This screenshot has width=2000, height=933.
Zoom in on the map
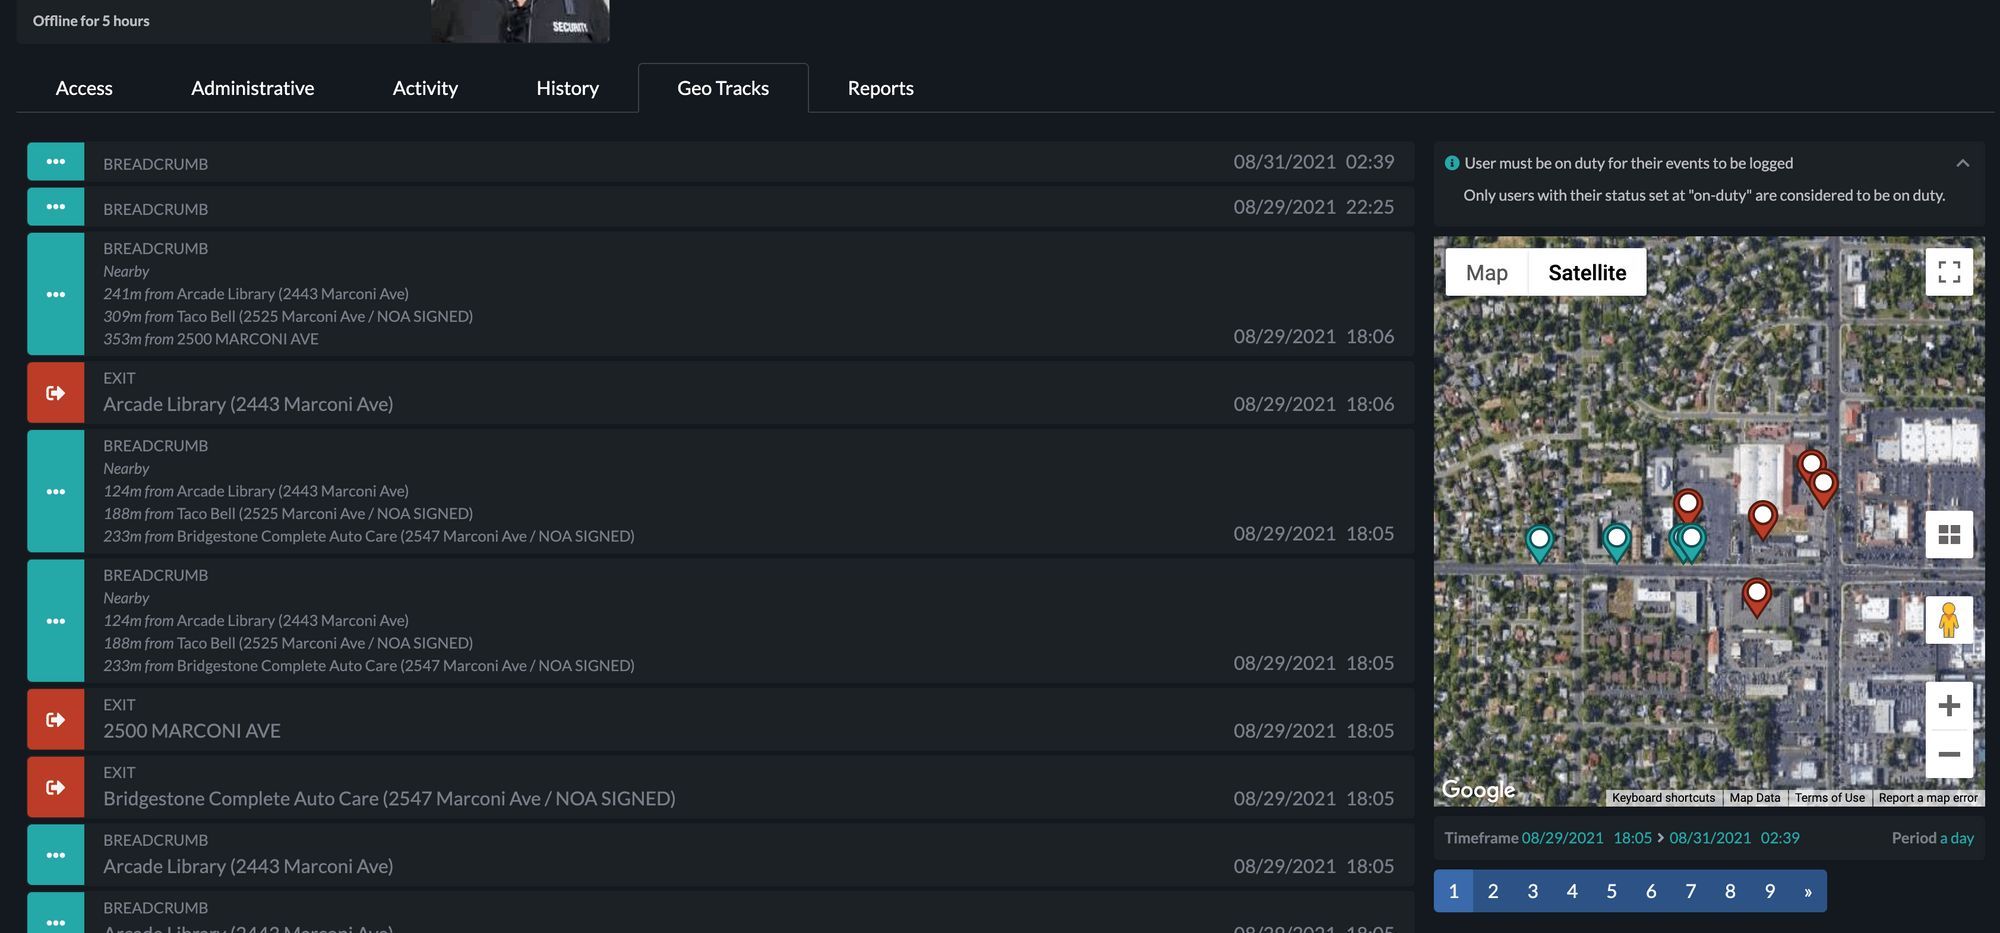click(x=1948, y=705)
